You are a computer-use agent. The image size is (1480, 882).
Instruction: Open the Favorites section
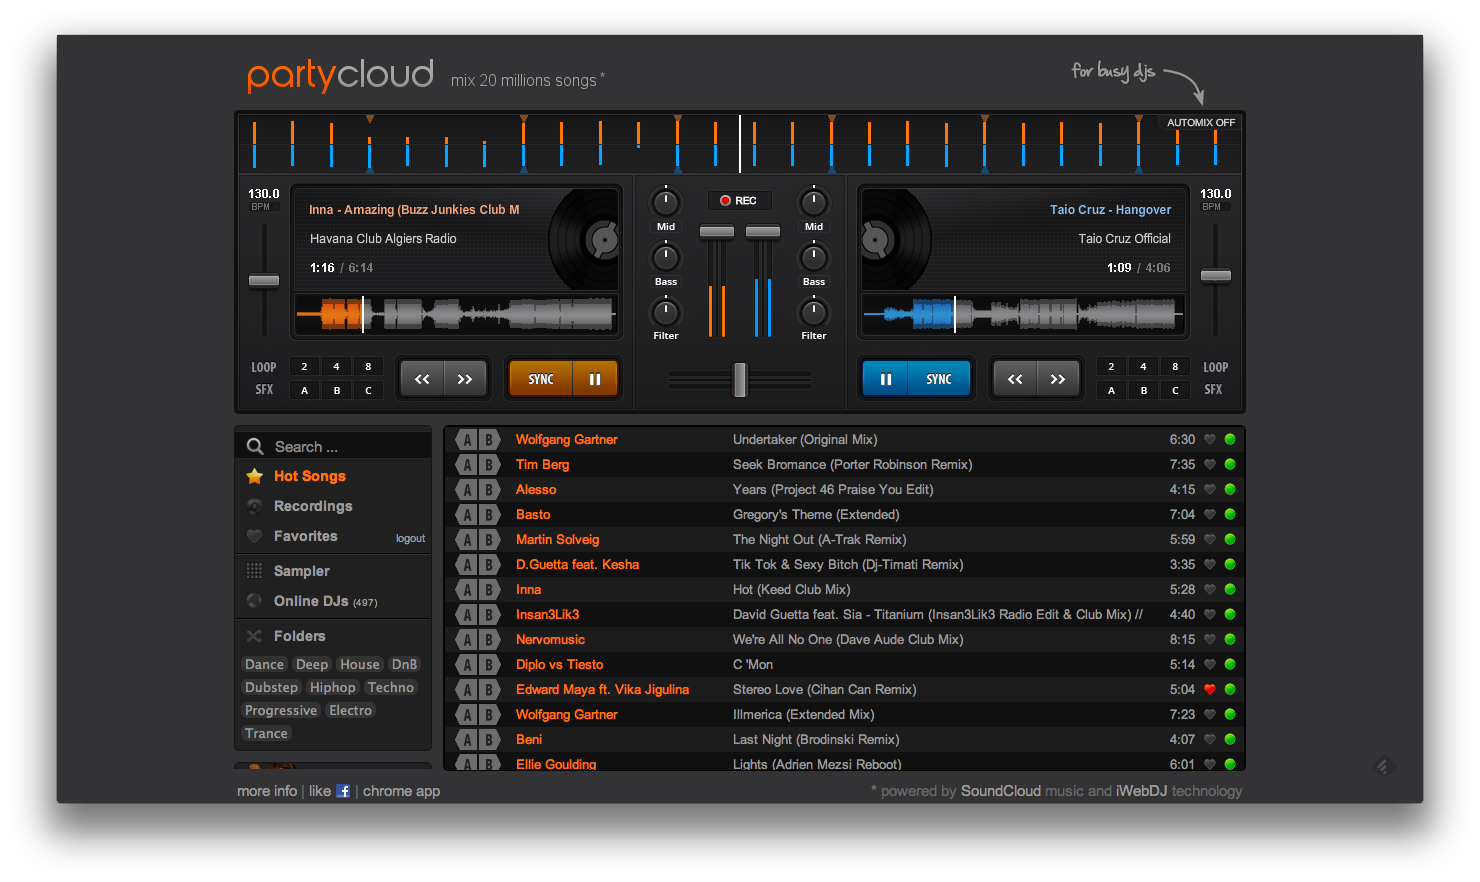click(x=306, y=536)
